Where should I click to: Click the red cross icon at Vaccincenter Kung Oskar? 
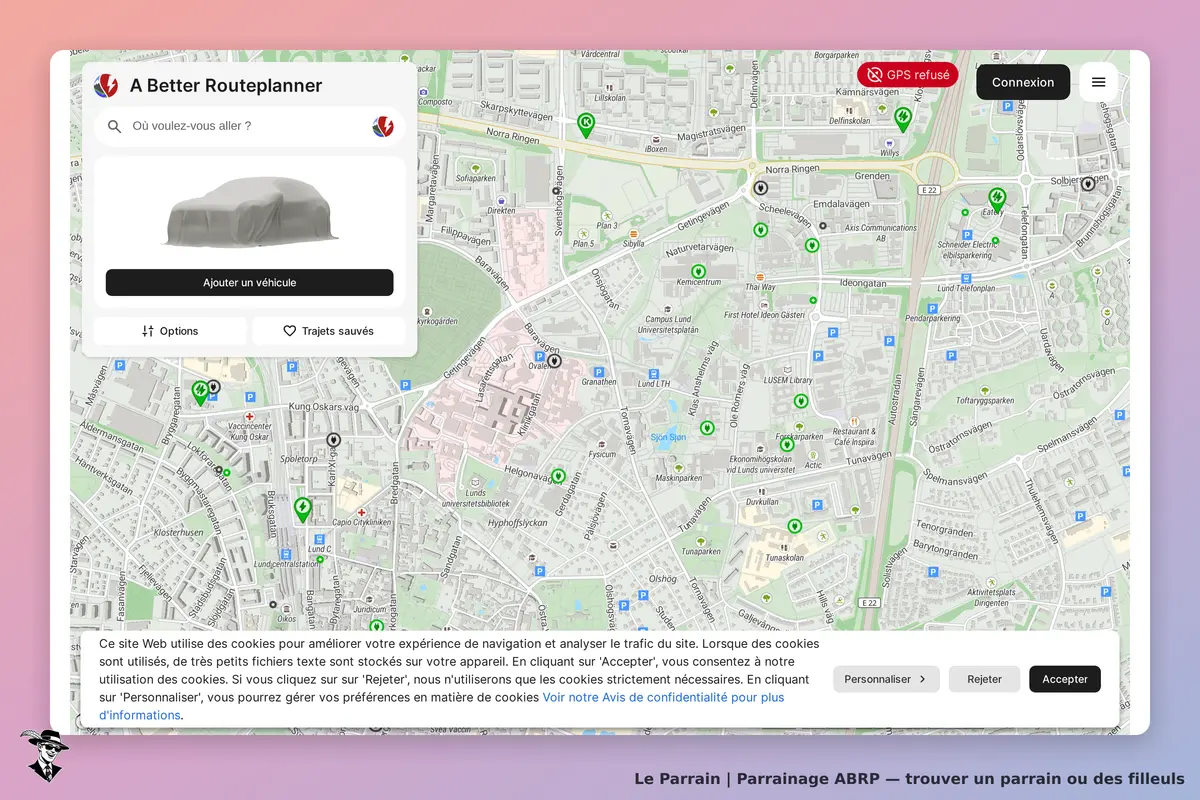click(x=250, y=415)
